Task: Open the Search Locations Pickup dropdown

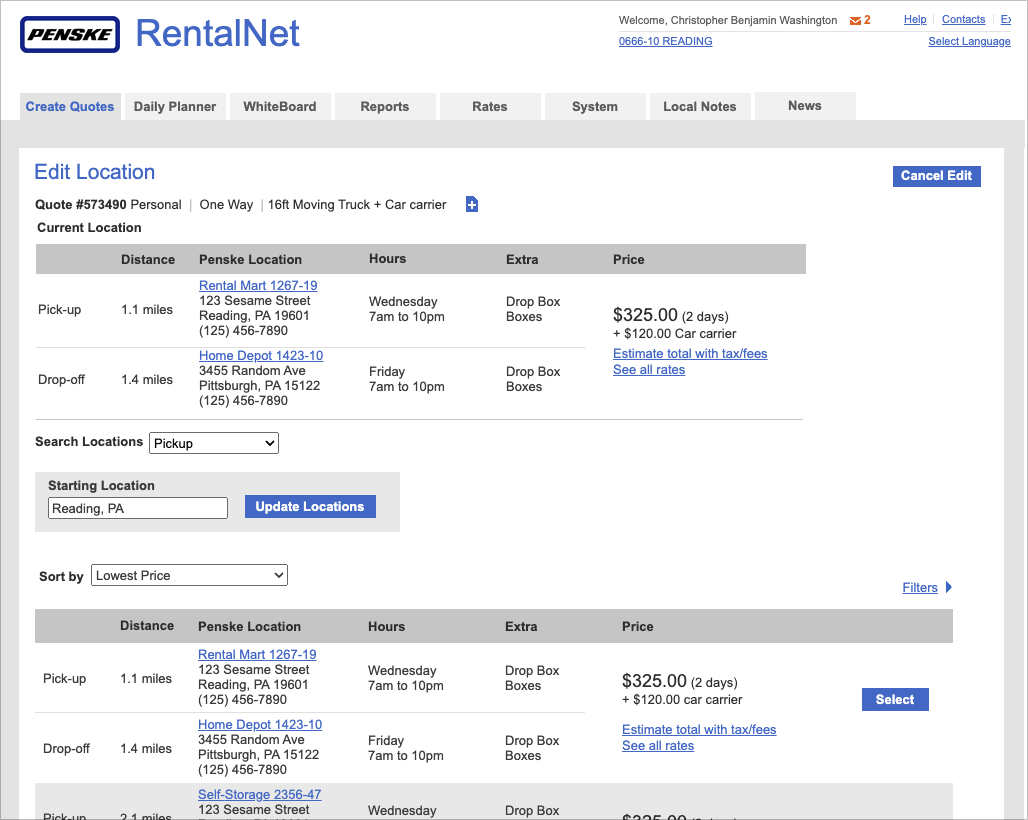Action: pos(214,443)
